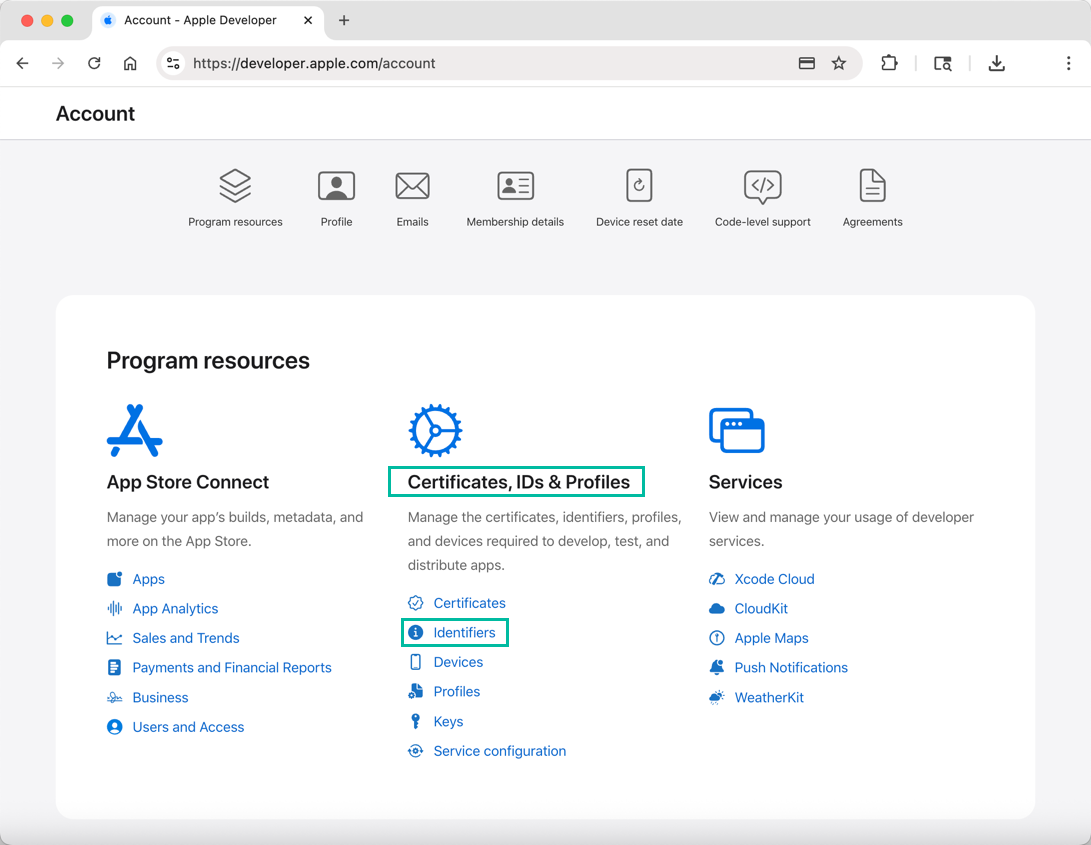Click the icon beside Apps link
Image resolution: width=1091 pixels, height=845 pixels.
pyautogui.click(x=115, y=579)
